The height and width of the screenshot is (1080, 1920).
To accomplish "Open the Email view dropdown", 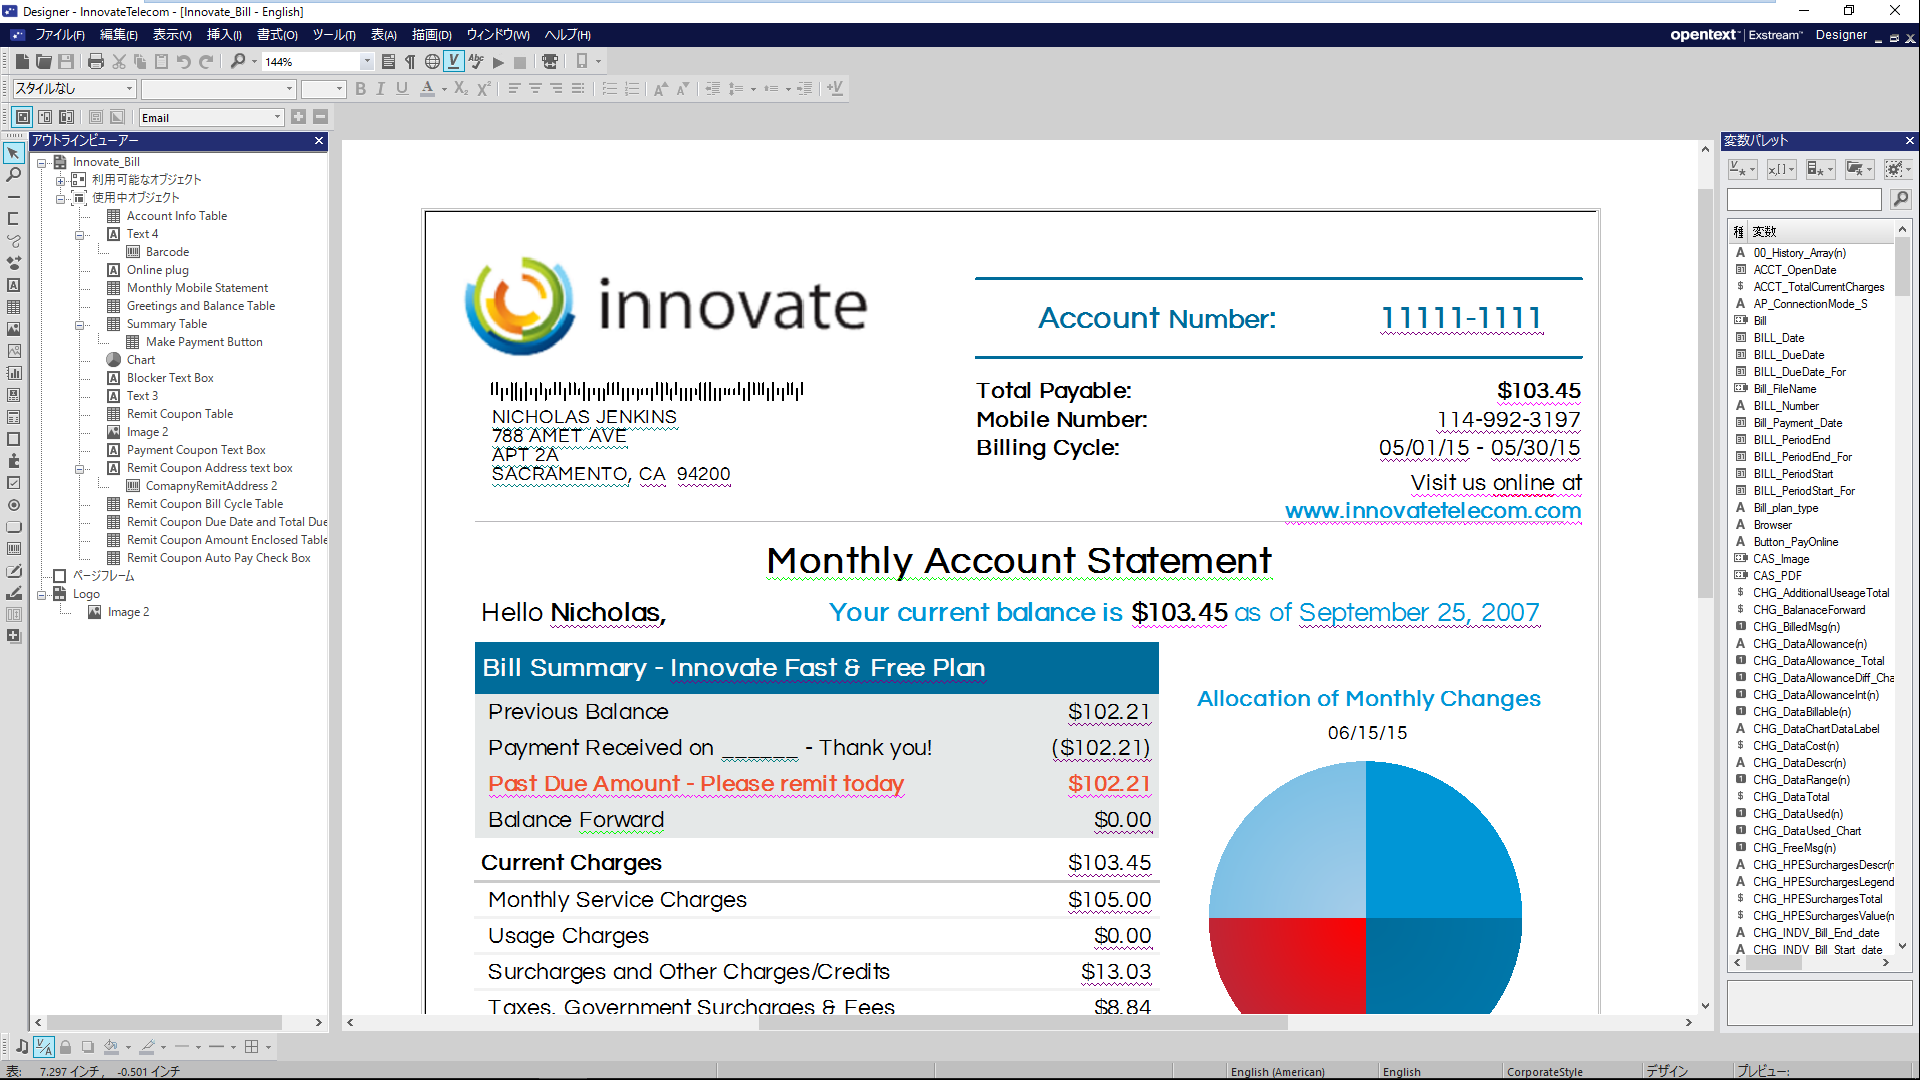I will coord(277,117).
